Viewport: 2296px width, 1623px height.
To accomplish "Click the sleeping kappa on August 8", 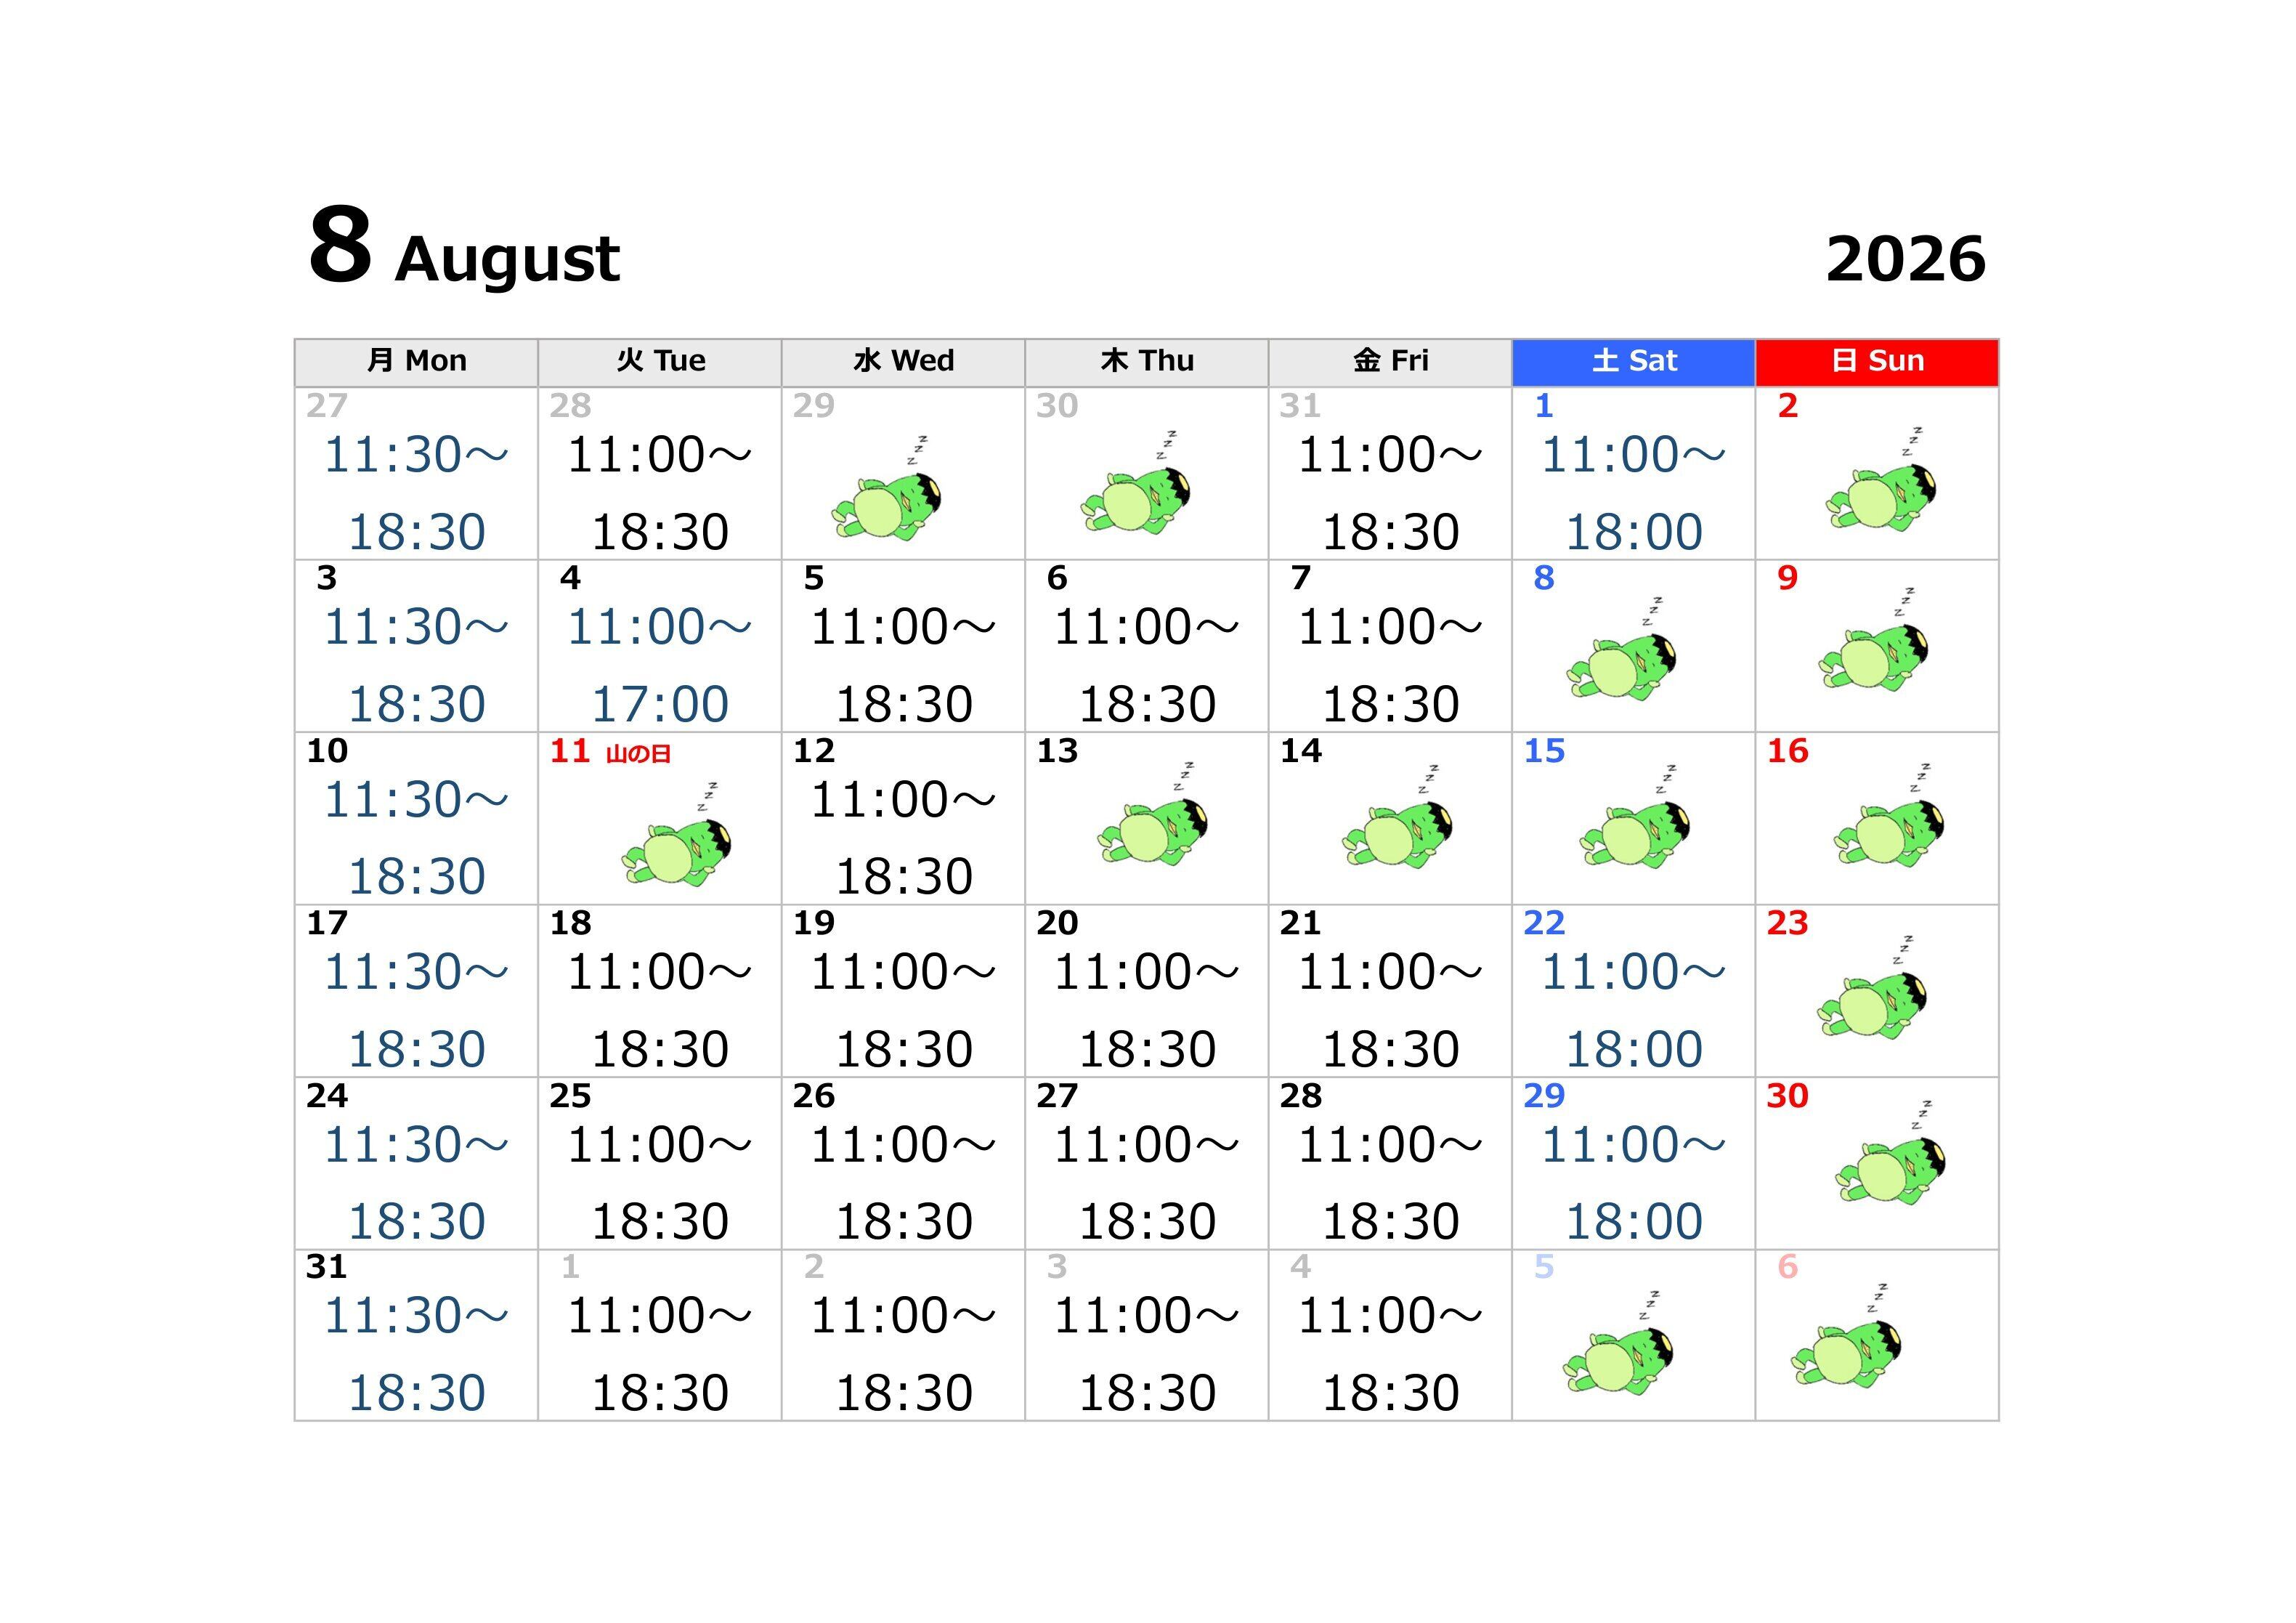I will click(1621, 649).
